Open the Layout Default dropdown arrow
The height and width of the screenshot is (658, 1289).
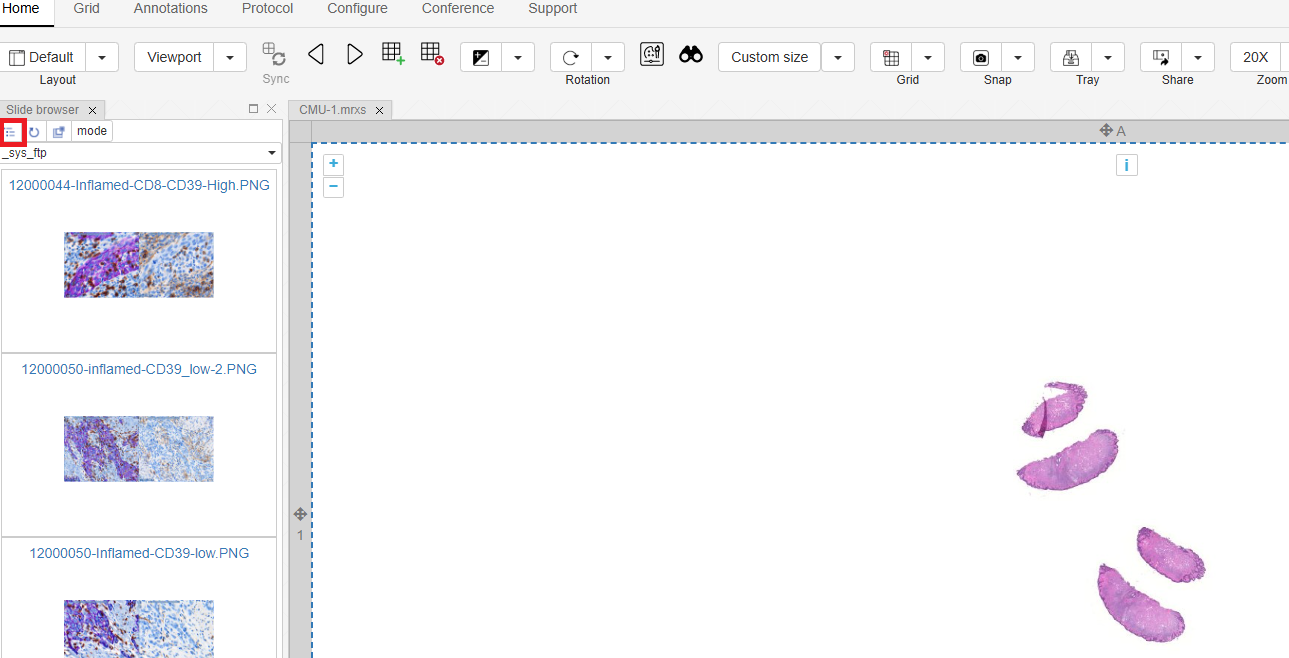tap(102, 58)
